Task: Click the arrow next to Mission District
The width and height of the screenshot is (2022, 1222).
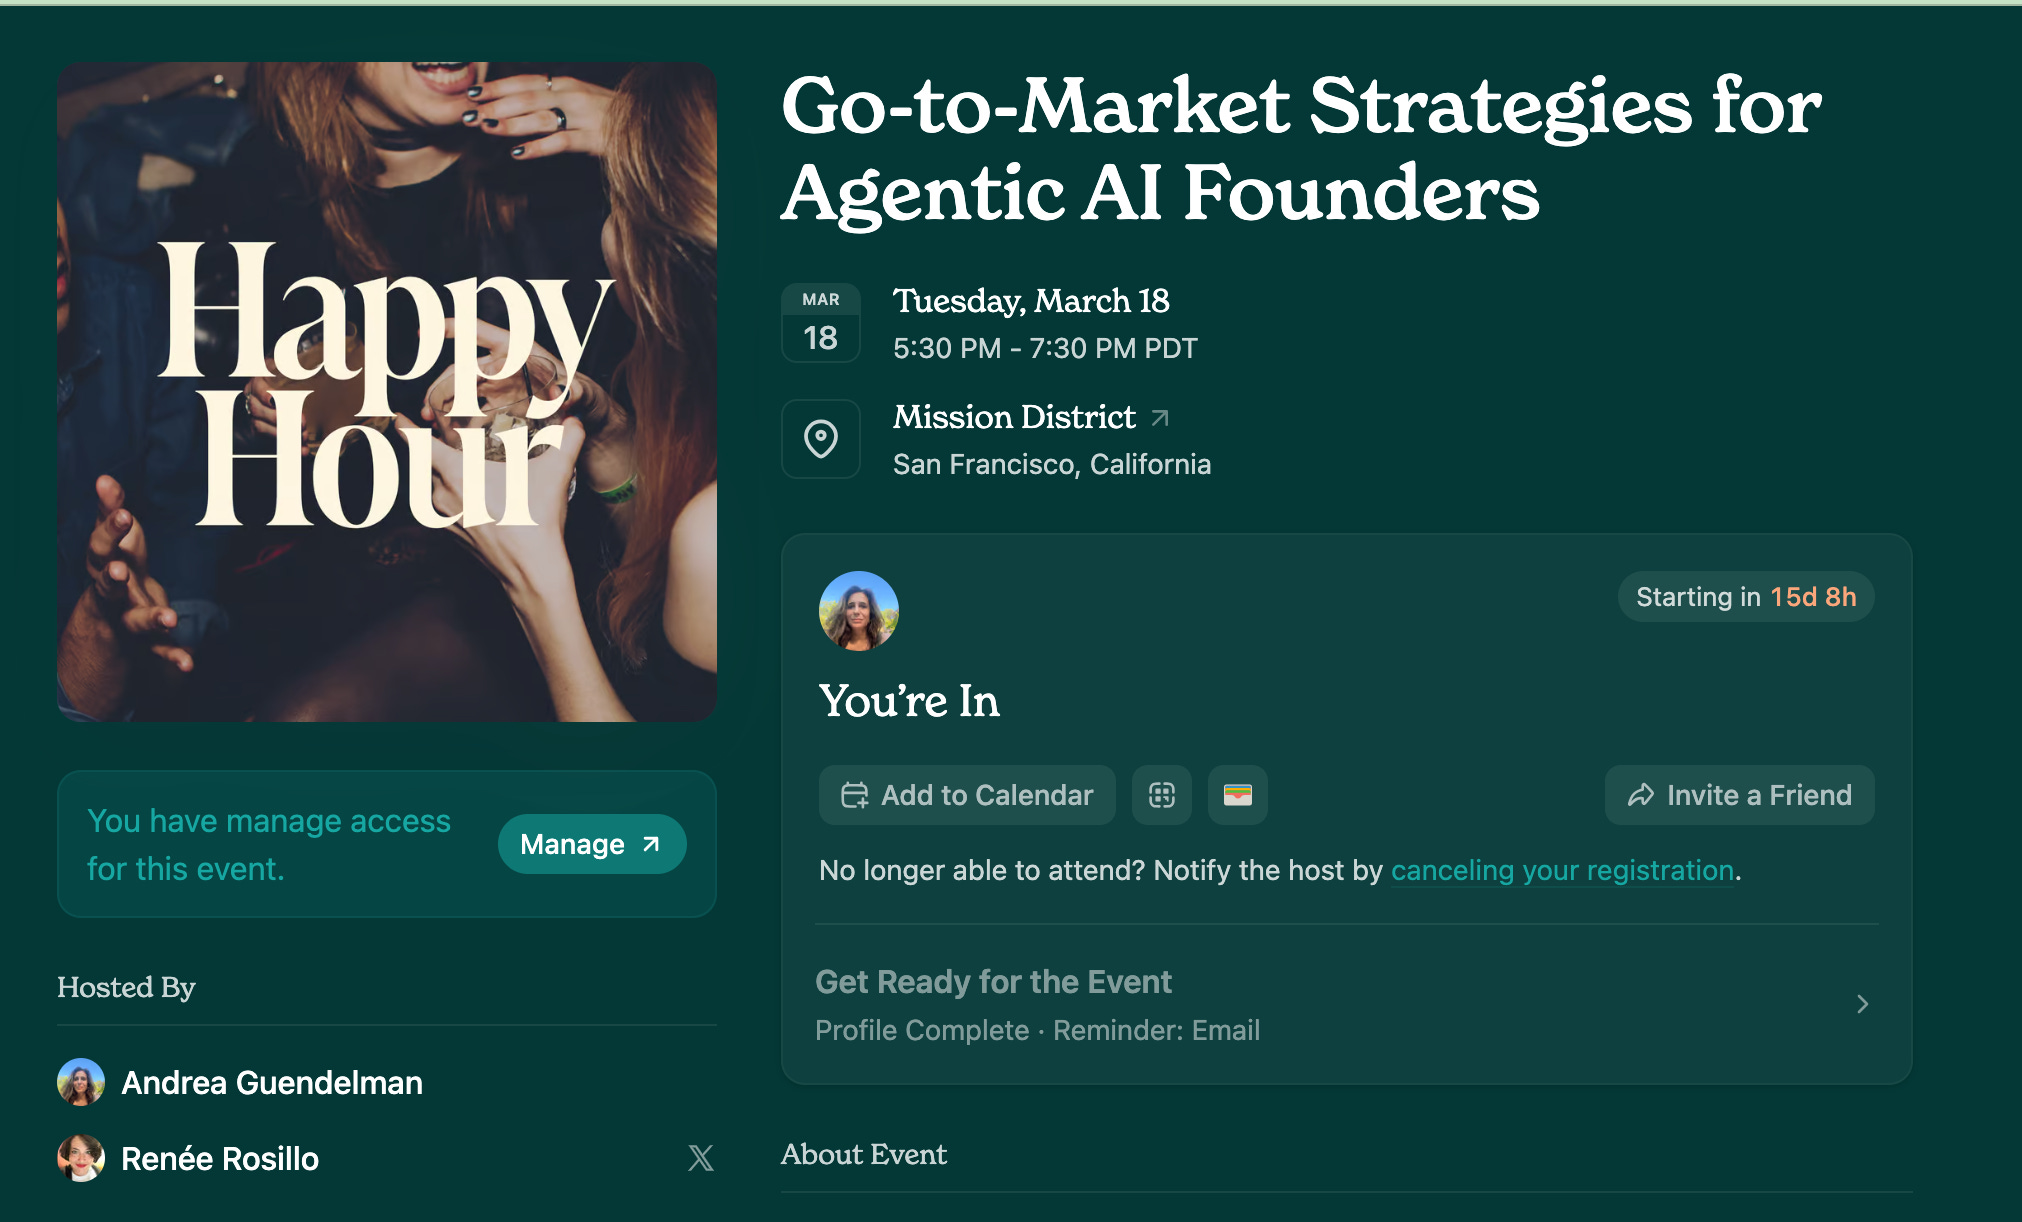Action: (1160, 417)
